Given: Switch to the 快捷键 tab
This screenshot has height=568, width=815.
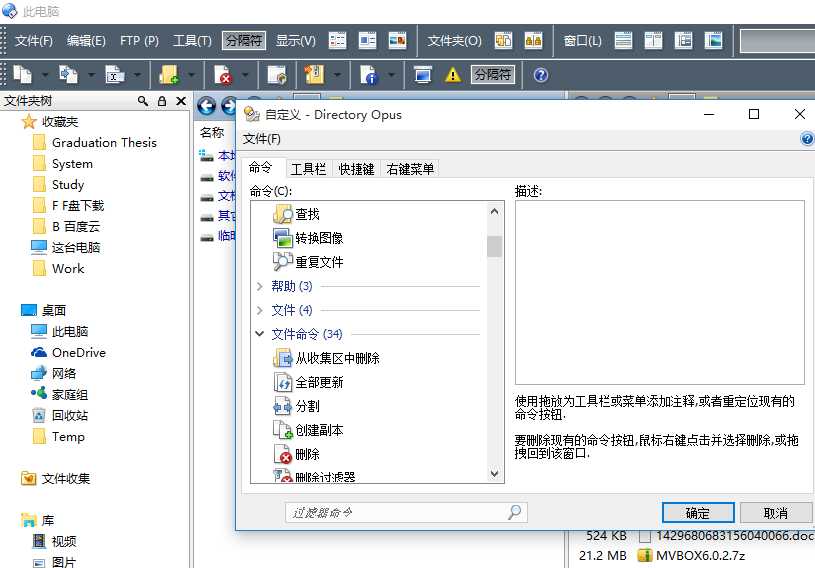Looking at the screenshot, I should tap(356, 169).
